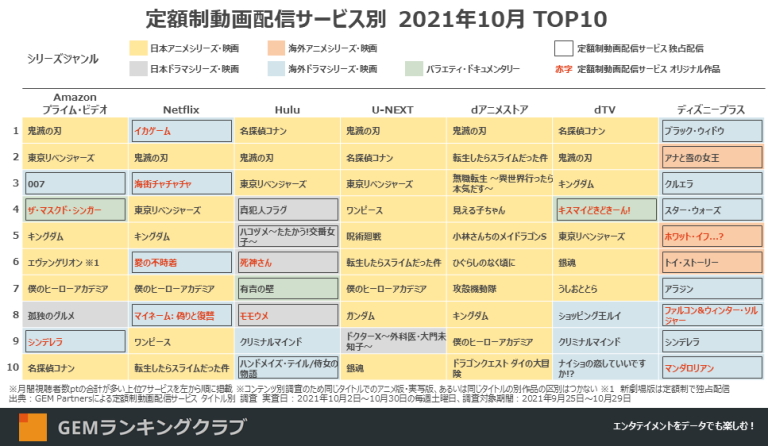The height and width of the screenshot is (446, 768).
Task: Select the yellow 日本アニメシリーズ・映画 legend swatch
Action: click(x=139, y=48)
